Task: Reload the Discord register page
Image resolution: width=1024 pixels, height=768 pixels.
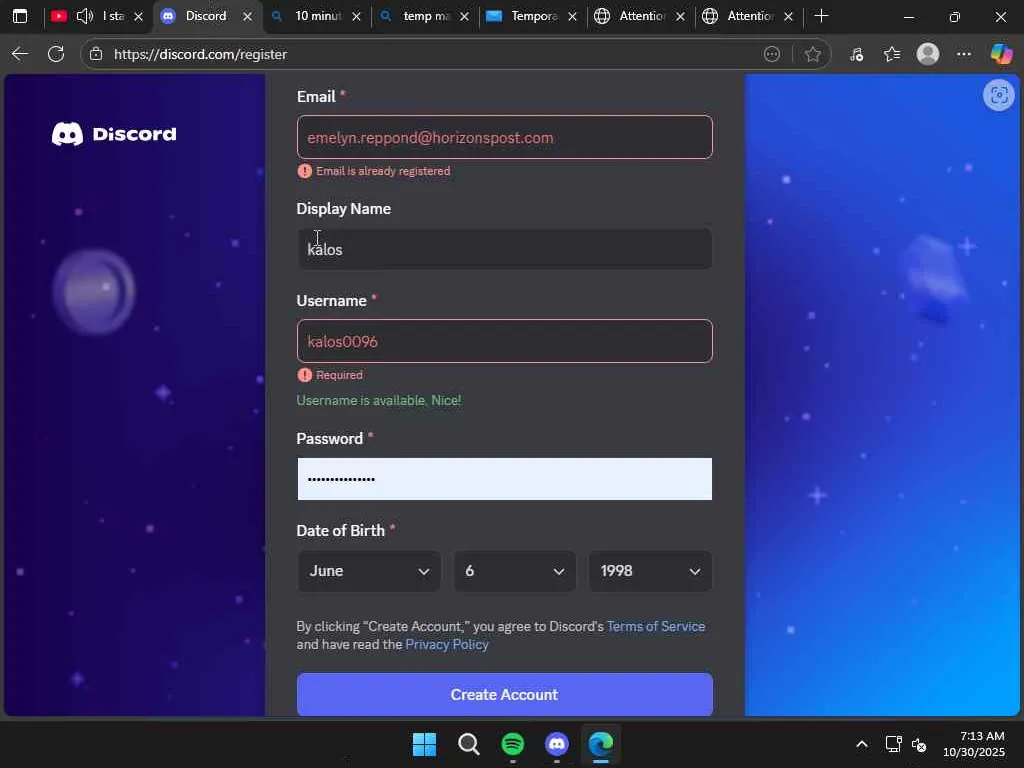Action: point(56,54)
